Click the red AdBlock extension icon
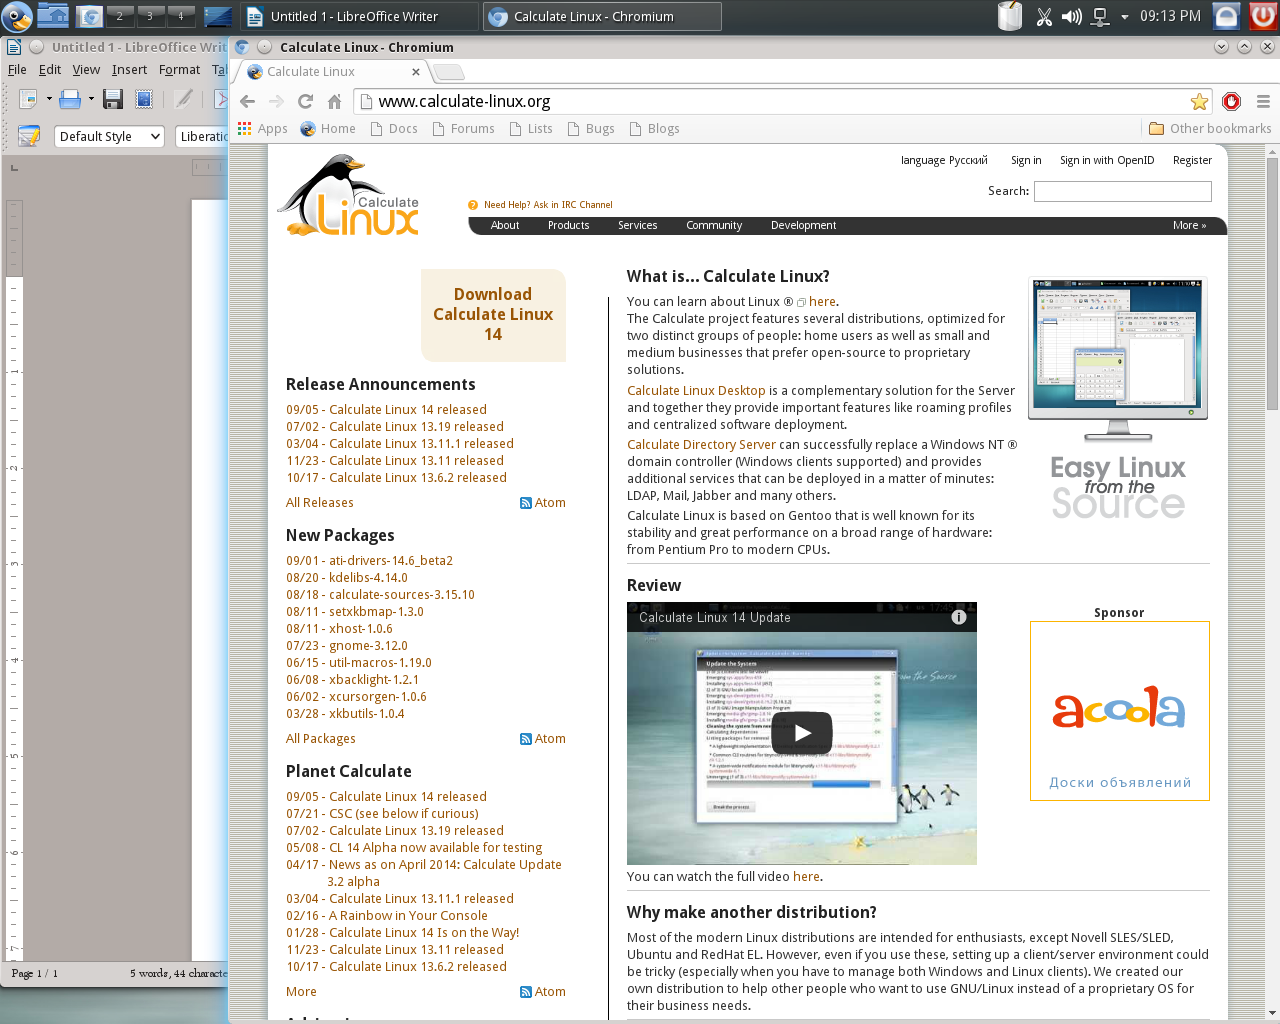 click(x=1232, y=101)
